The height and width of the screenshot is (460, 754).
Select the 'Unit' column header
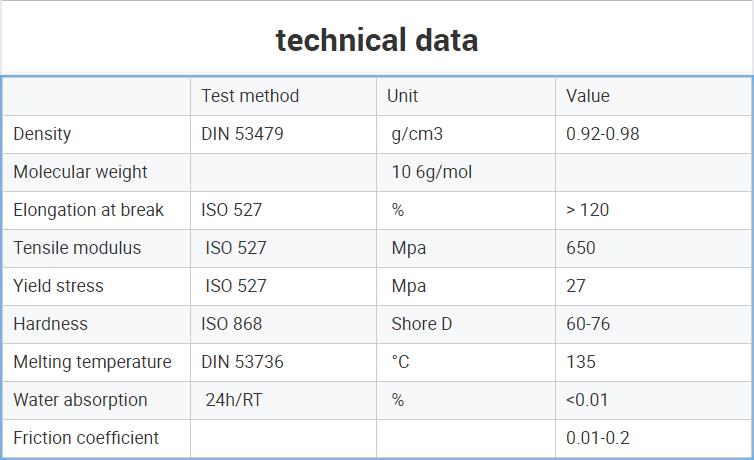pos(402,96)
